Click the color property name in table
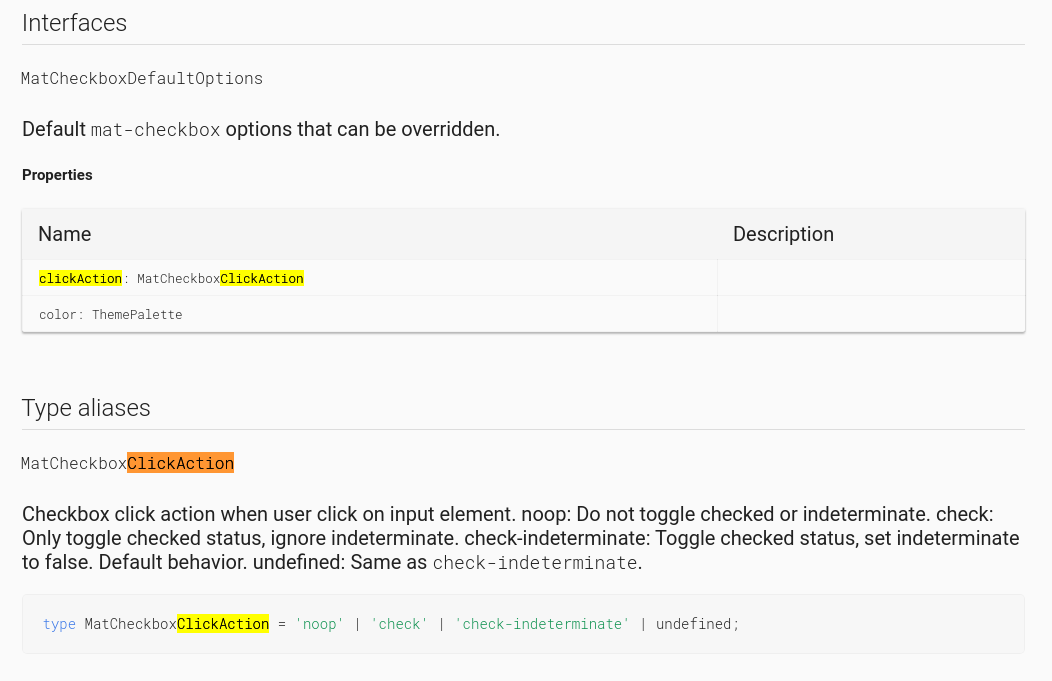 57,315
